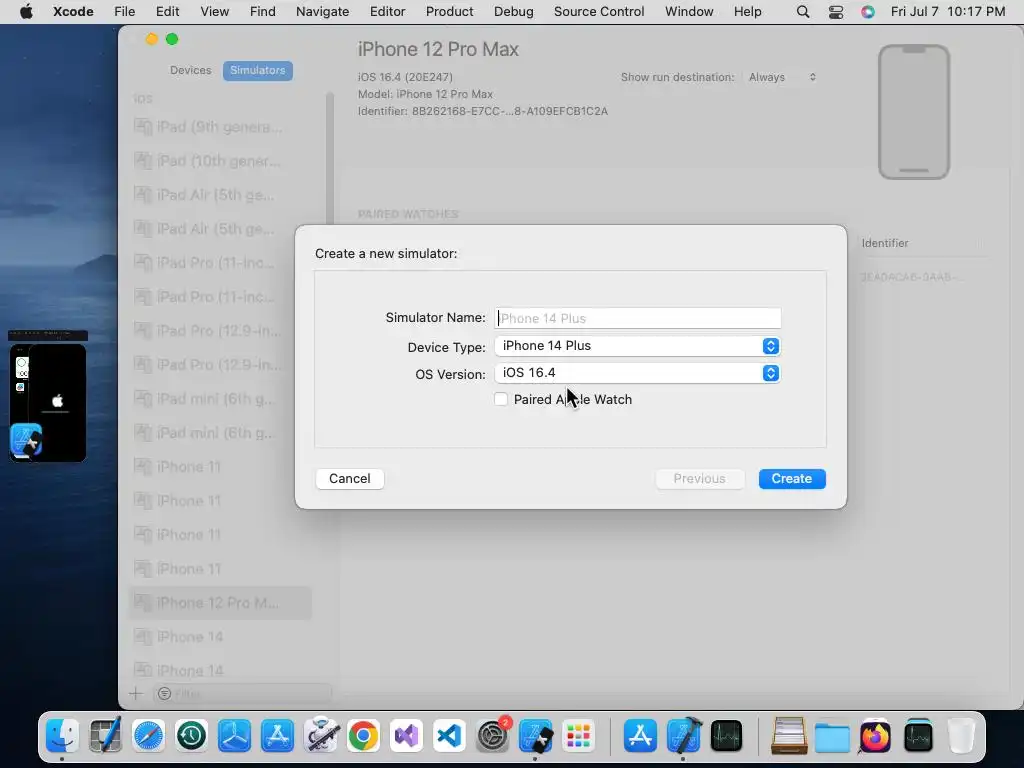Click the plus button to add simulator
Image resolution: width=1024 pixels, height=768 pixels.
(135, 694)
